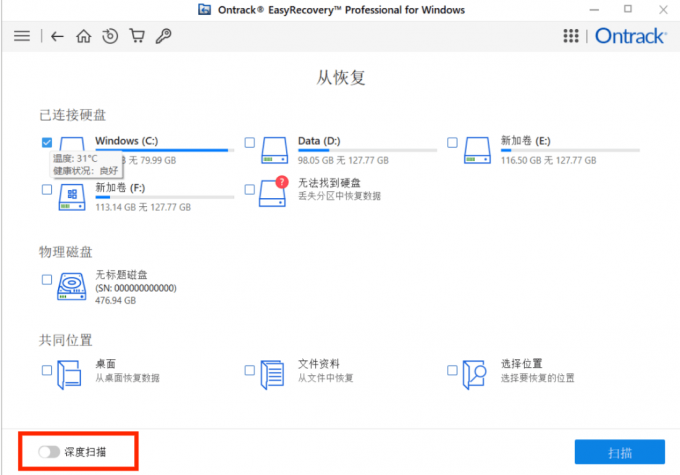Select the Windows (C:) label
The image size is (680, 475).
(127, 141)
